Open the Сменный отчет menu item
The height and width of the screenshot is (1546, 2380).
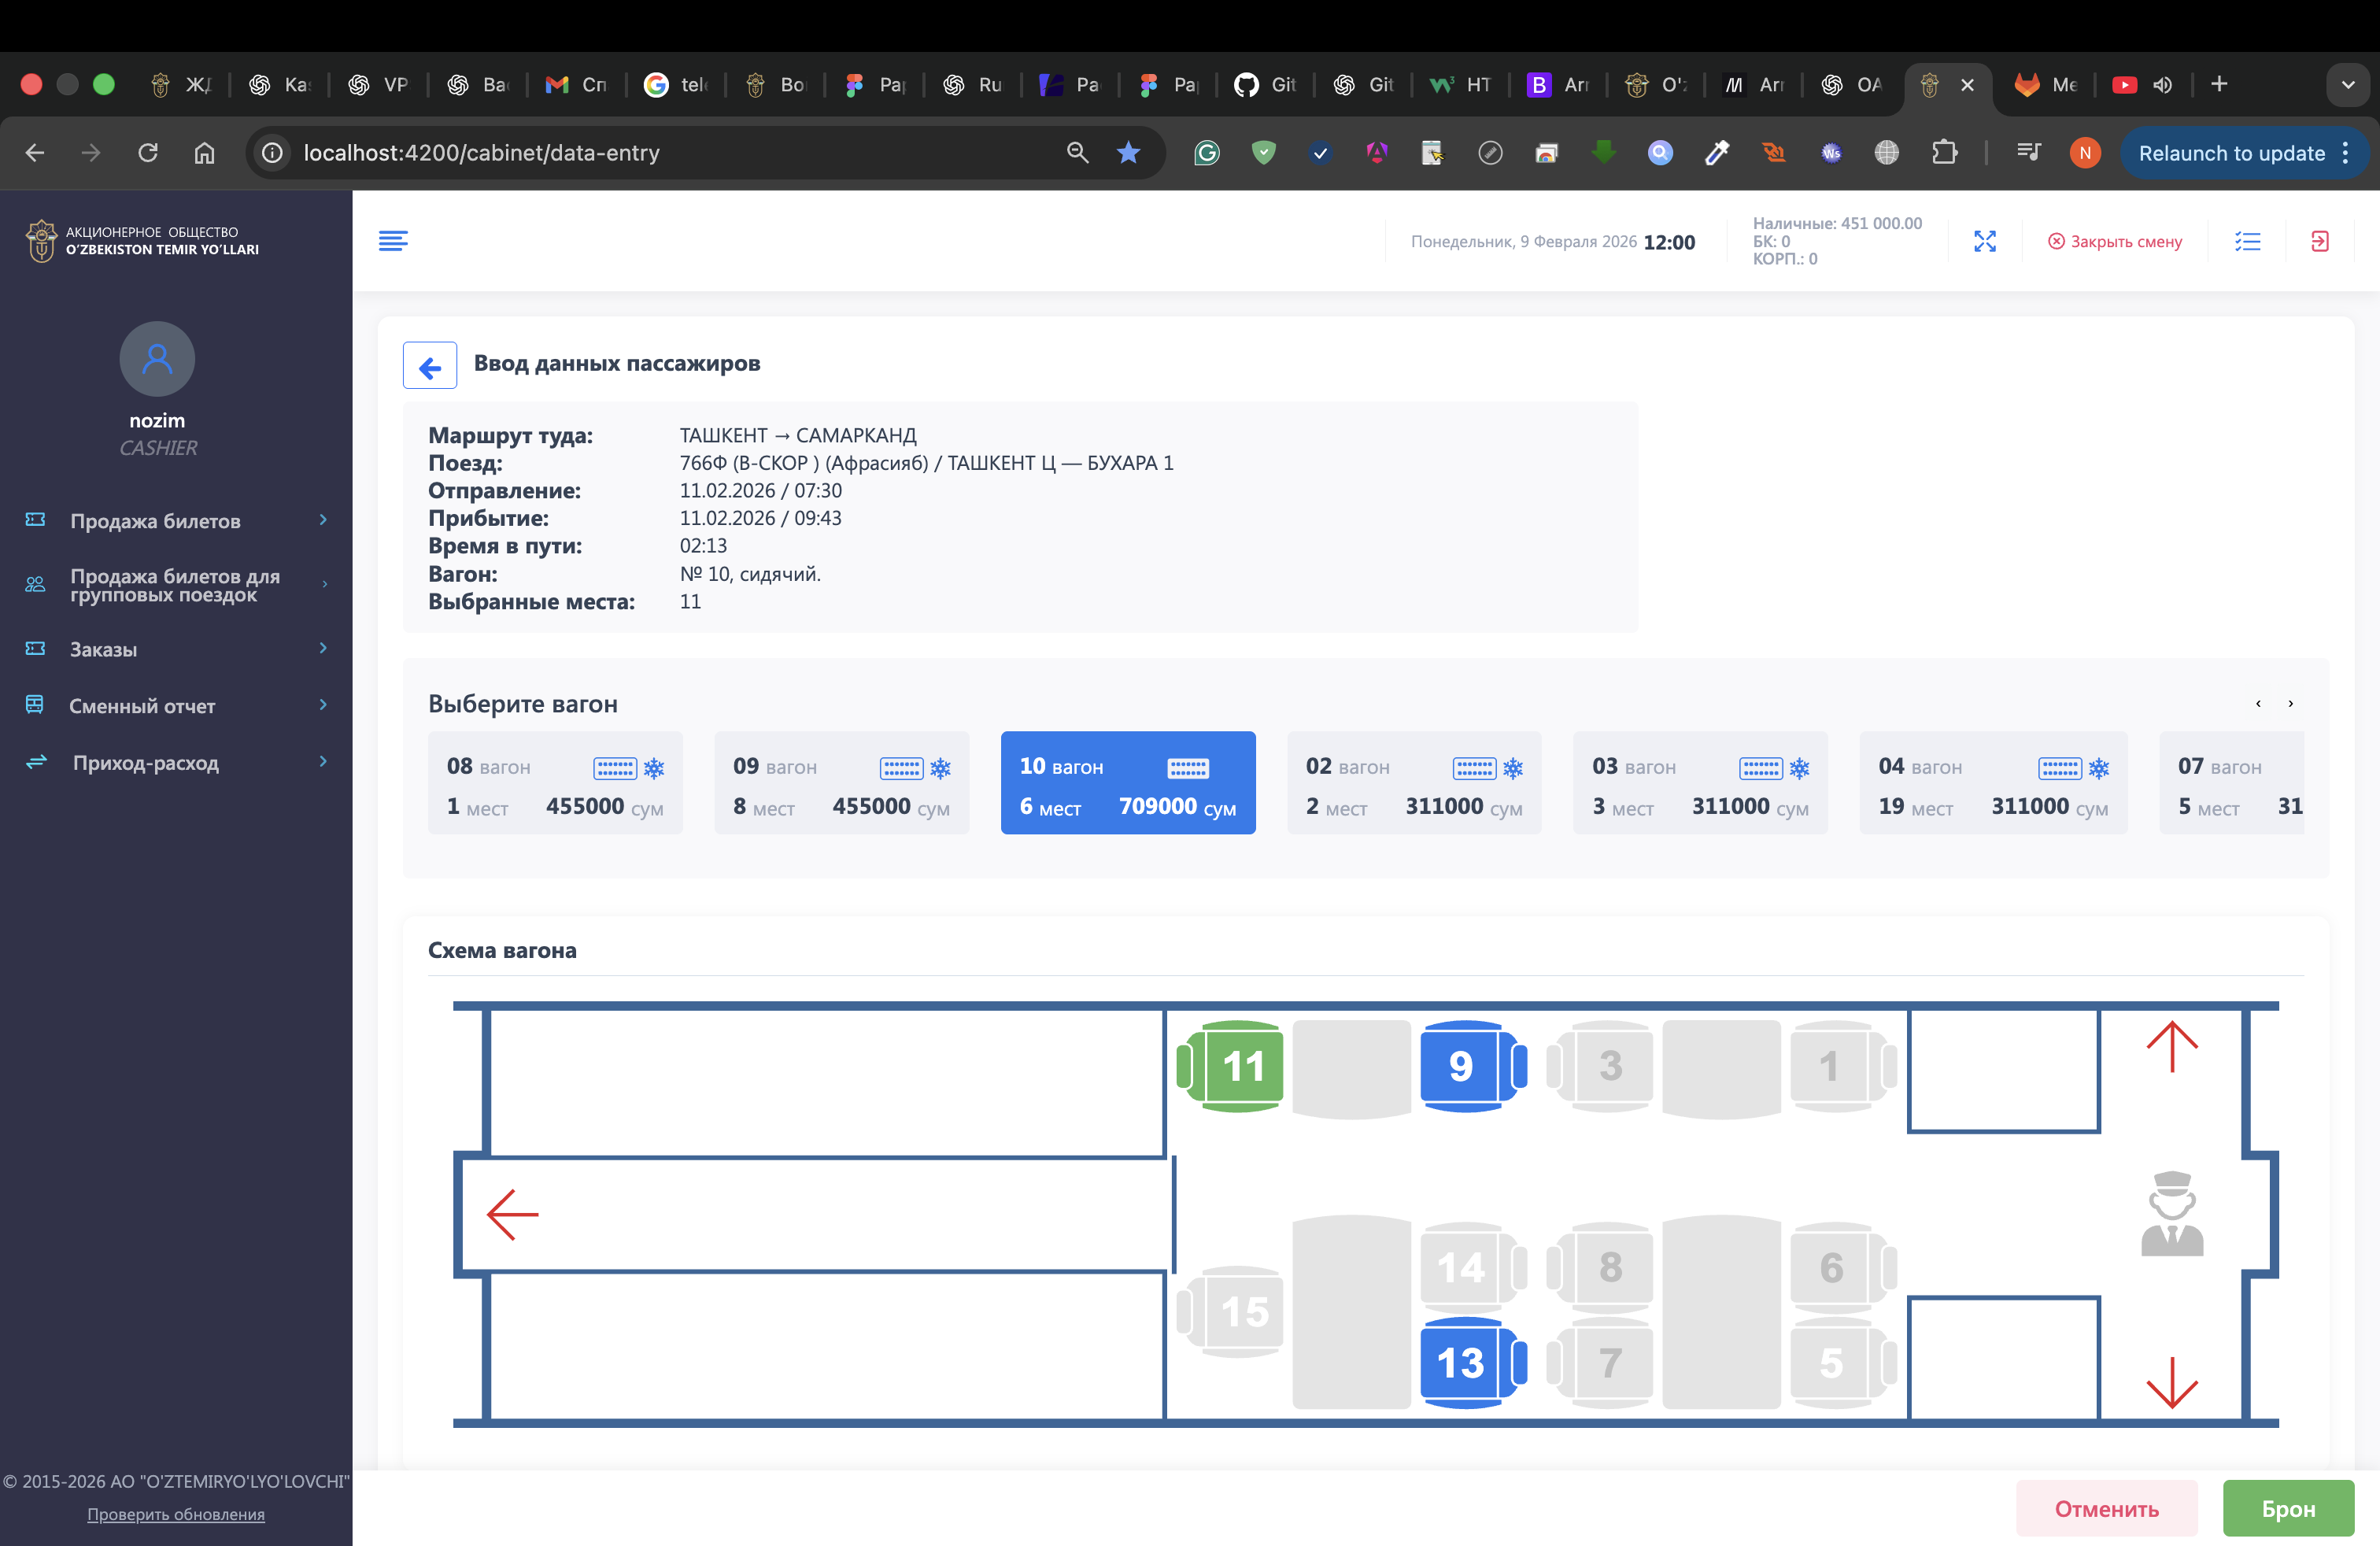tap(143, 705)
